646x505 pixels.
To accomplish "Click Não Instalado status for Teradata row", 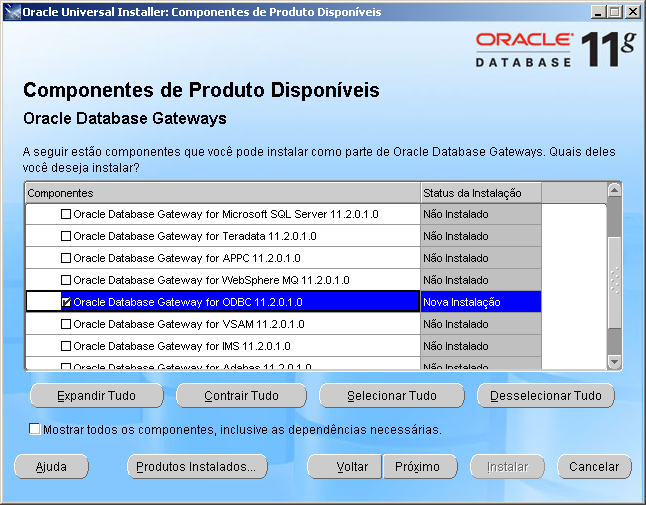I will coord(481,236).
